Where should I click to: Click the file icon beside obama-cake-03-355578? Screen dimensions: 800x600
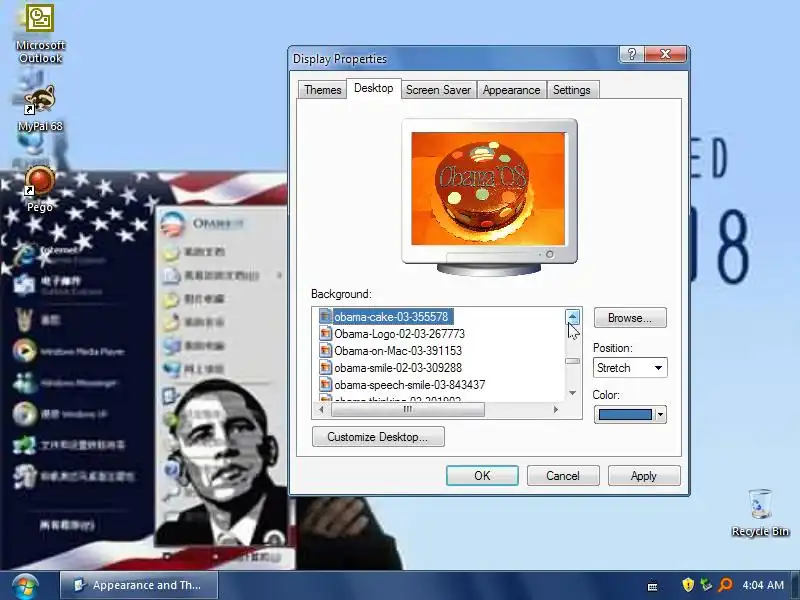325,316
